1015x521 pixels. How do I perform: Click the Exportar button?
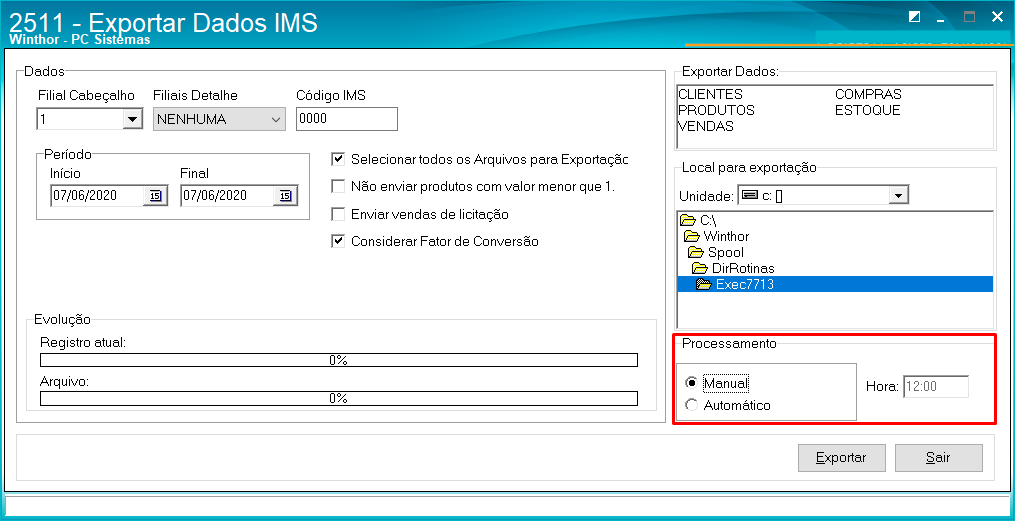pos(841,458)
